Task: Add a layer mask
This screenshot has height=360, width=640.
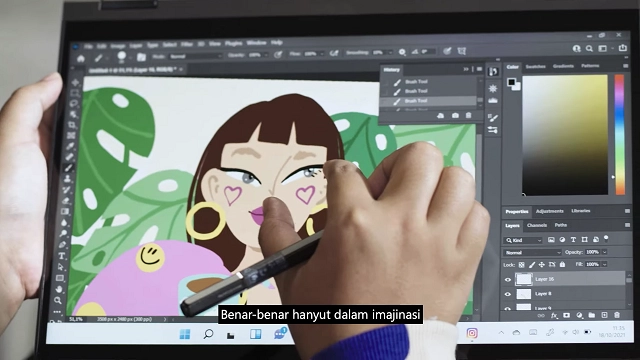Action: click(567, 315)
